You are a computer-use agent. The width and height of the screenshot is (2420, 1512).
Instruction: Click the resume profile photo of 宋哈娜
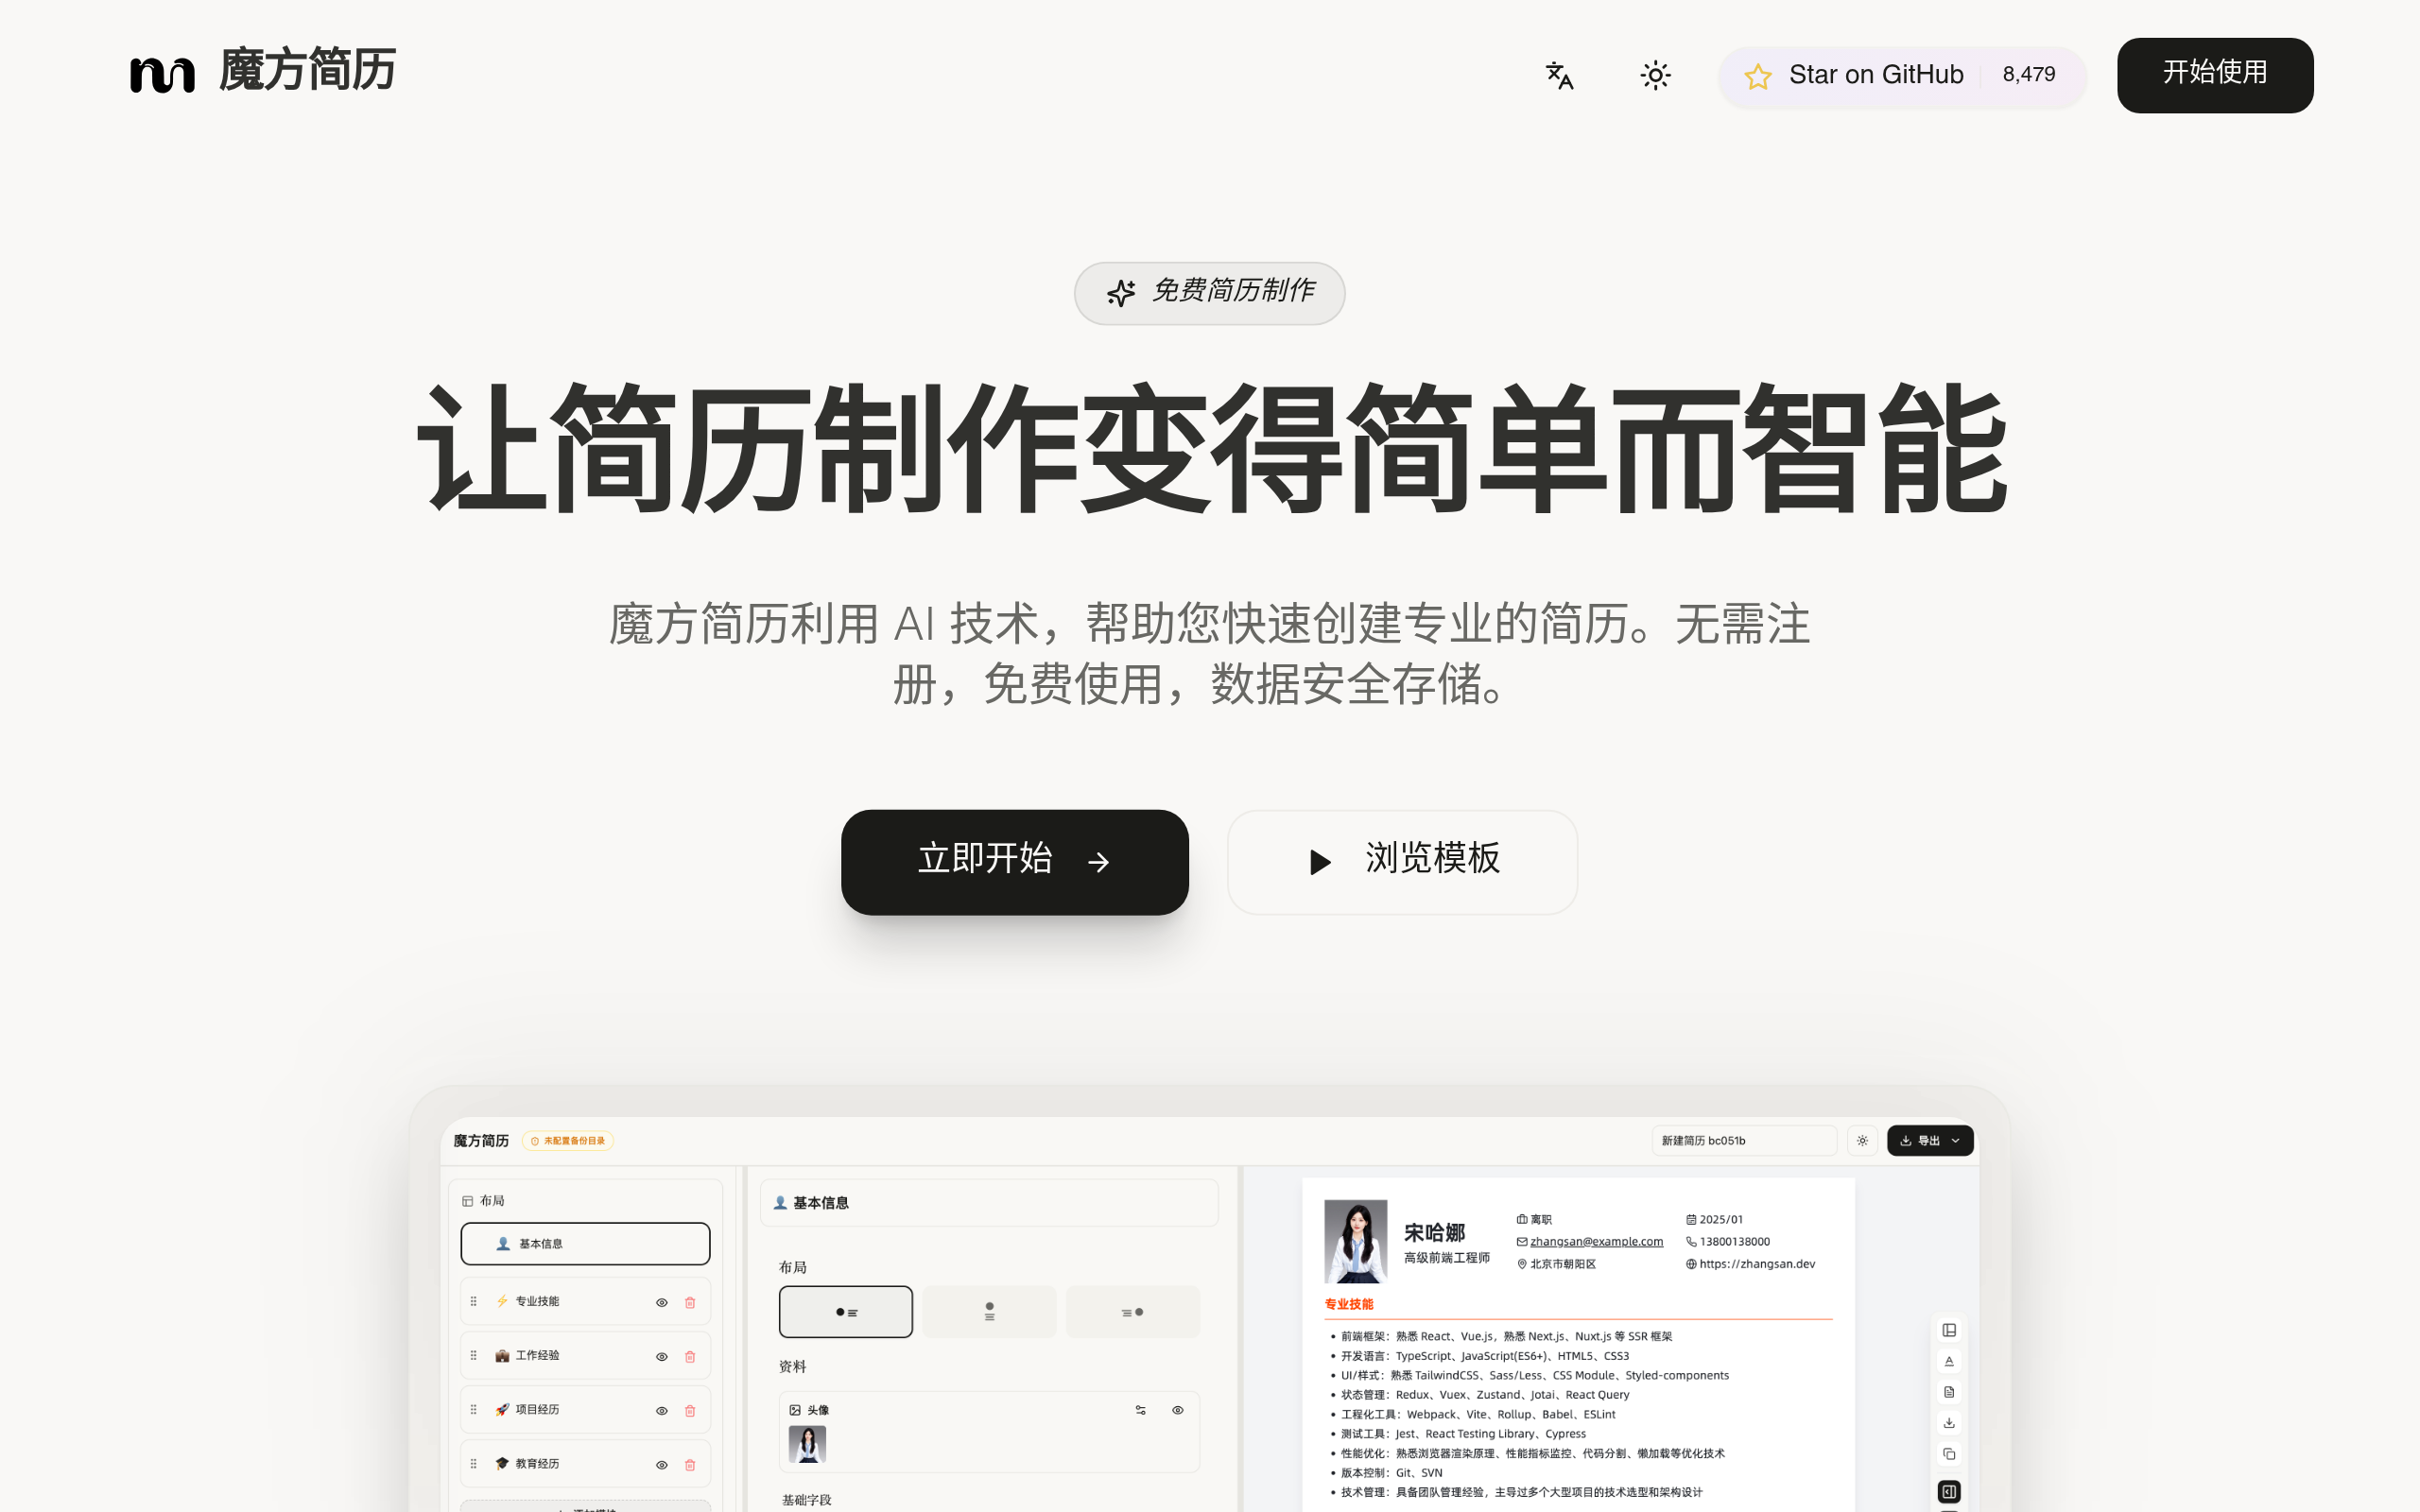[x=1355, y=1241]
